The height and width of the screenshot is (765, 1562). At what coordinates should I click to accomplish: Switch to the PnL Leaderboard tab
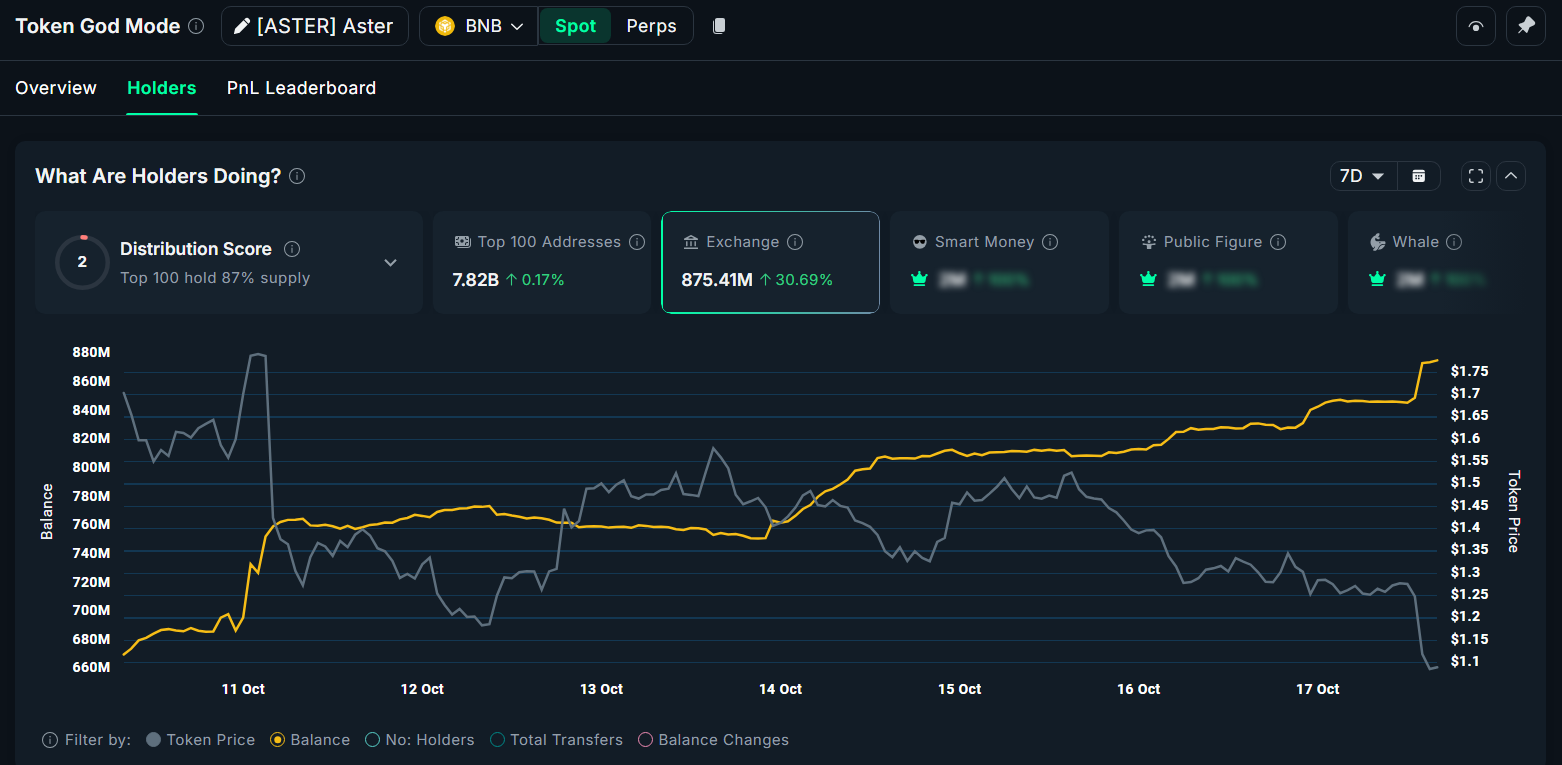pyautogui.click(x=301, y=88)
